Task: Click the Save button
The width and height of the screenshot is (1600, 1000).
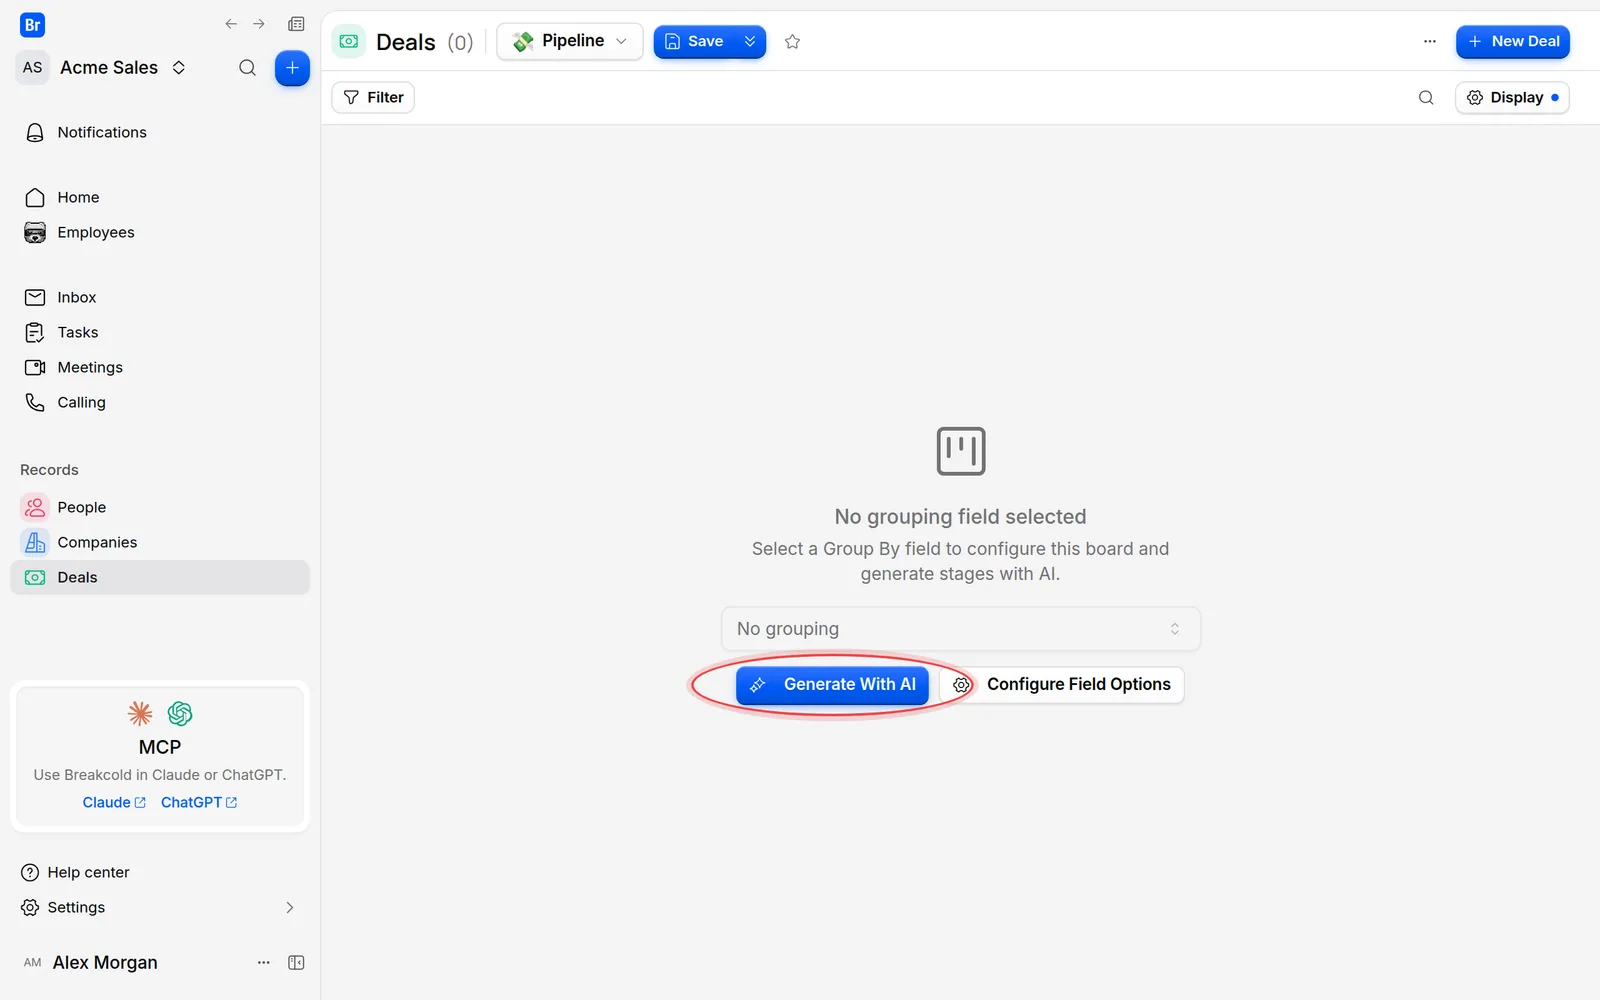Action: (x=694, y=41)
